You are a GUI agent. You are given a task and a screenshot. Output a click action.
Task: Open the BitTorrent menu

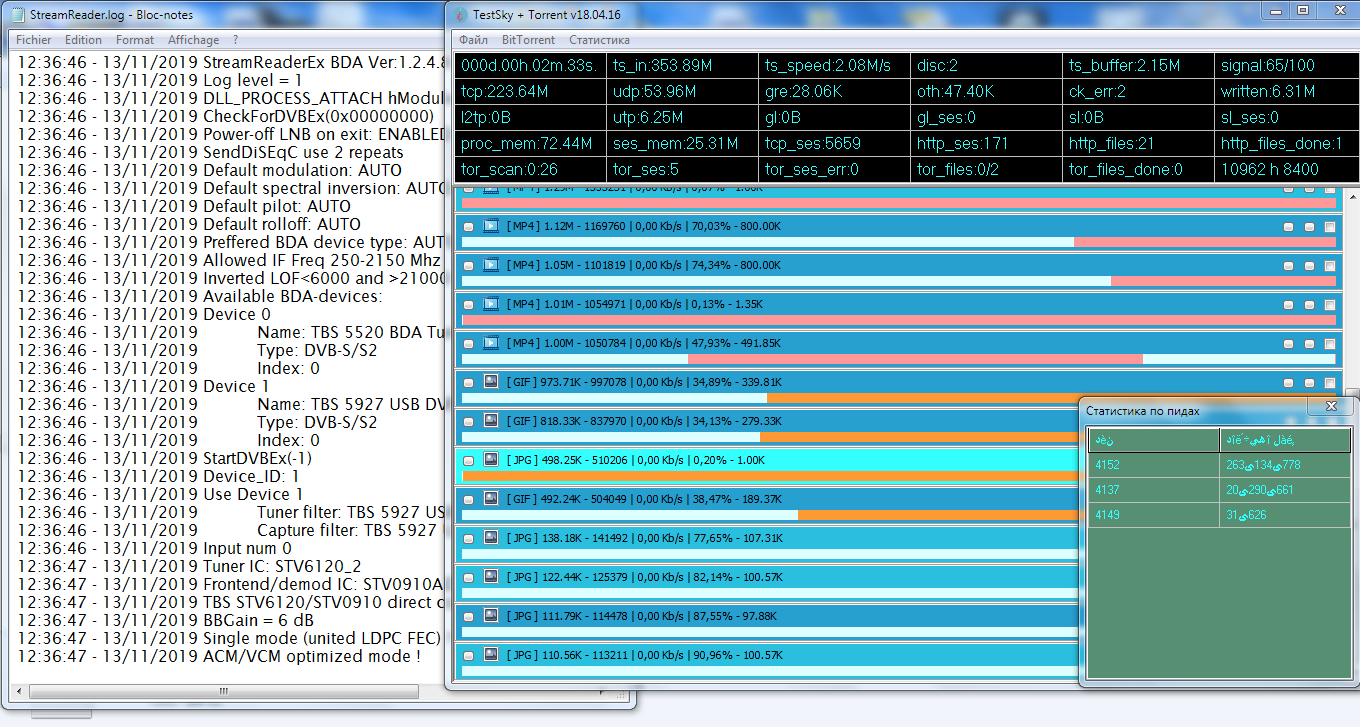tap(528, 40)
